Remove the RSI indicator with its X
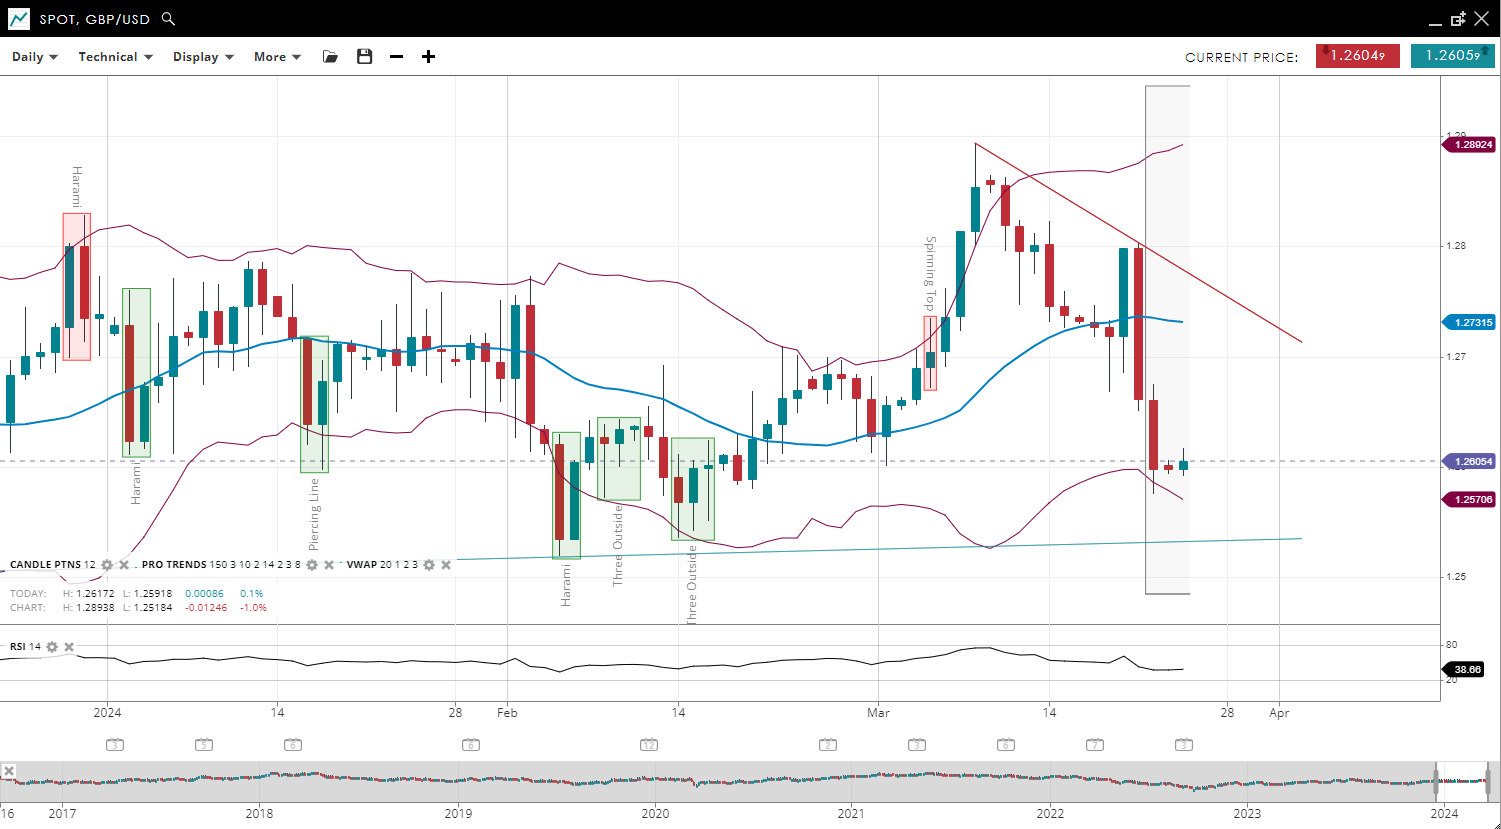 [x=69, y=647]
